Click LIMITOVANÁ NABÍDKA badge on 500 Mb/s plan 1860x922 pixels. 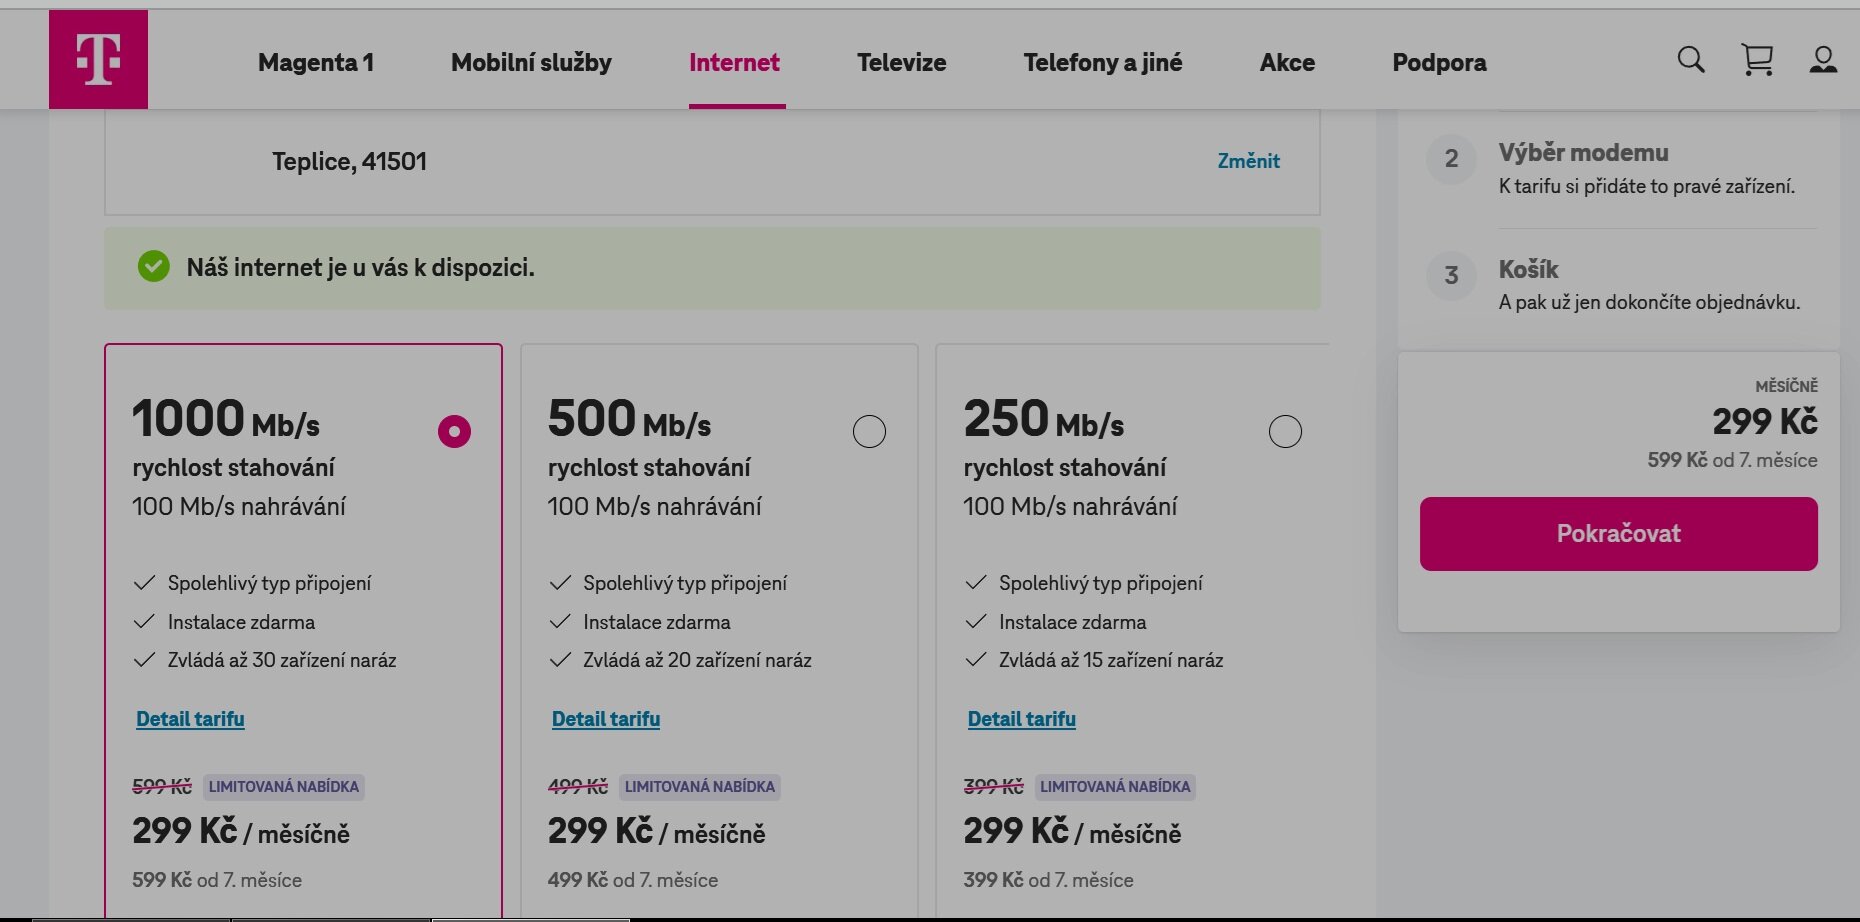coord(699,787)
